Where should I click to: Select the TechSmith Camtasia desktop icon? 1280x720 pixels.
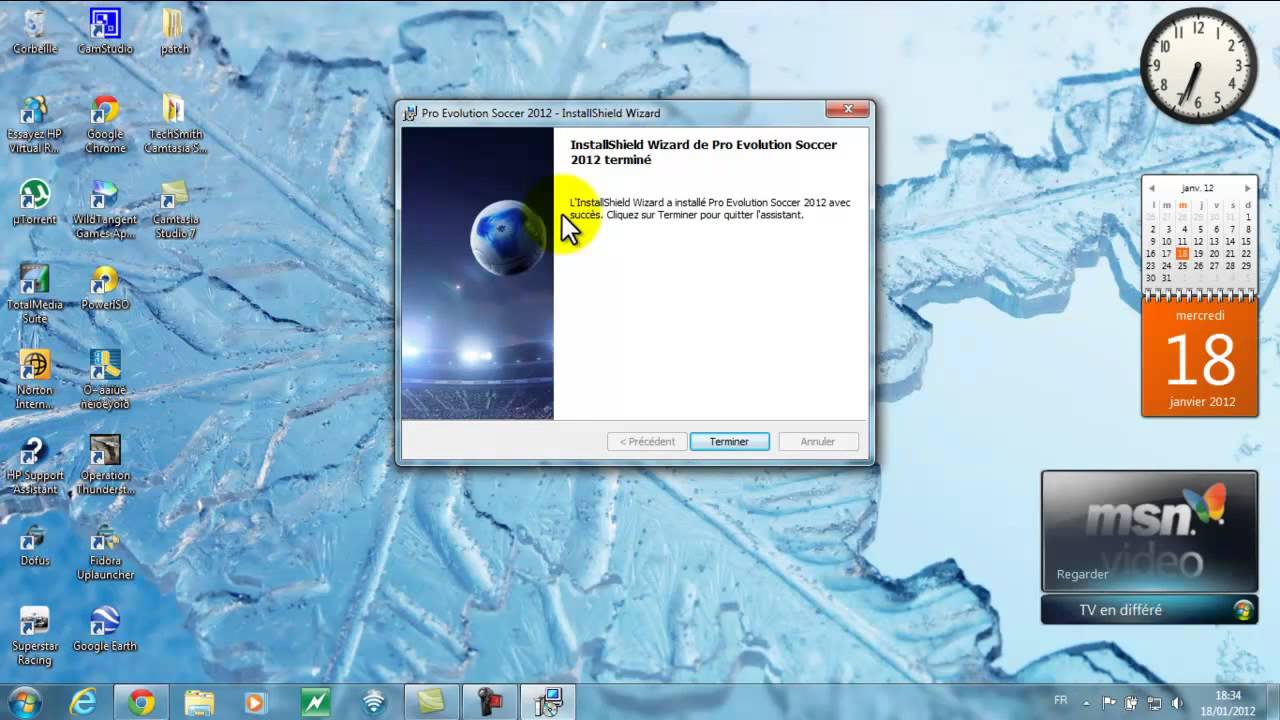(175, 124)
